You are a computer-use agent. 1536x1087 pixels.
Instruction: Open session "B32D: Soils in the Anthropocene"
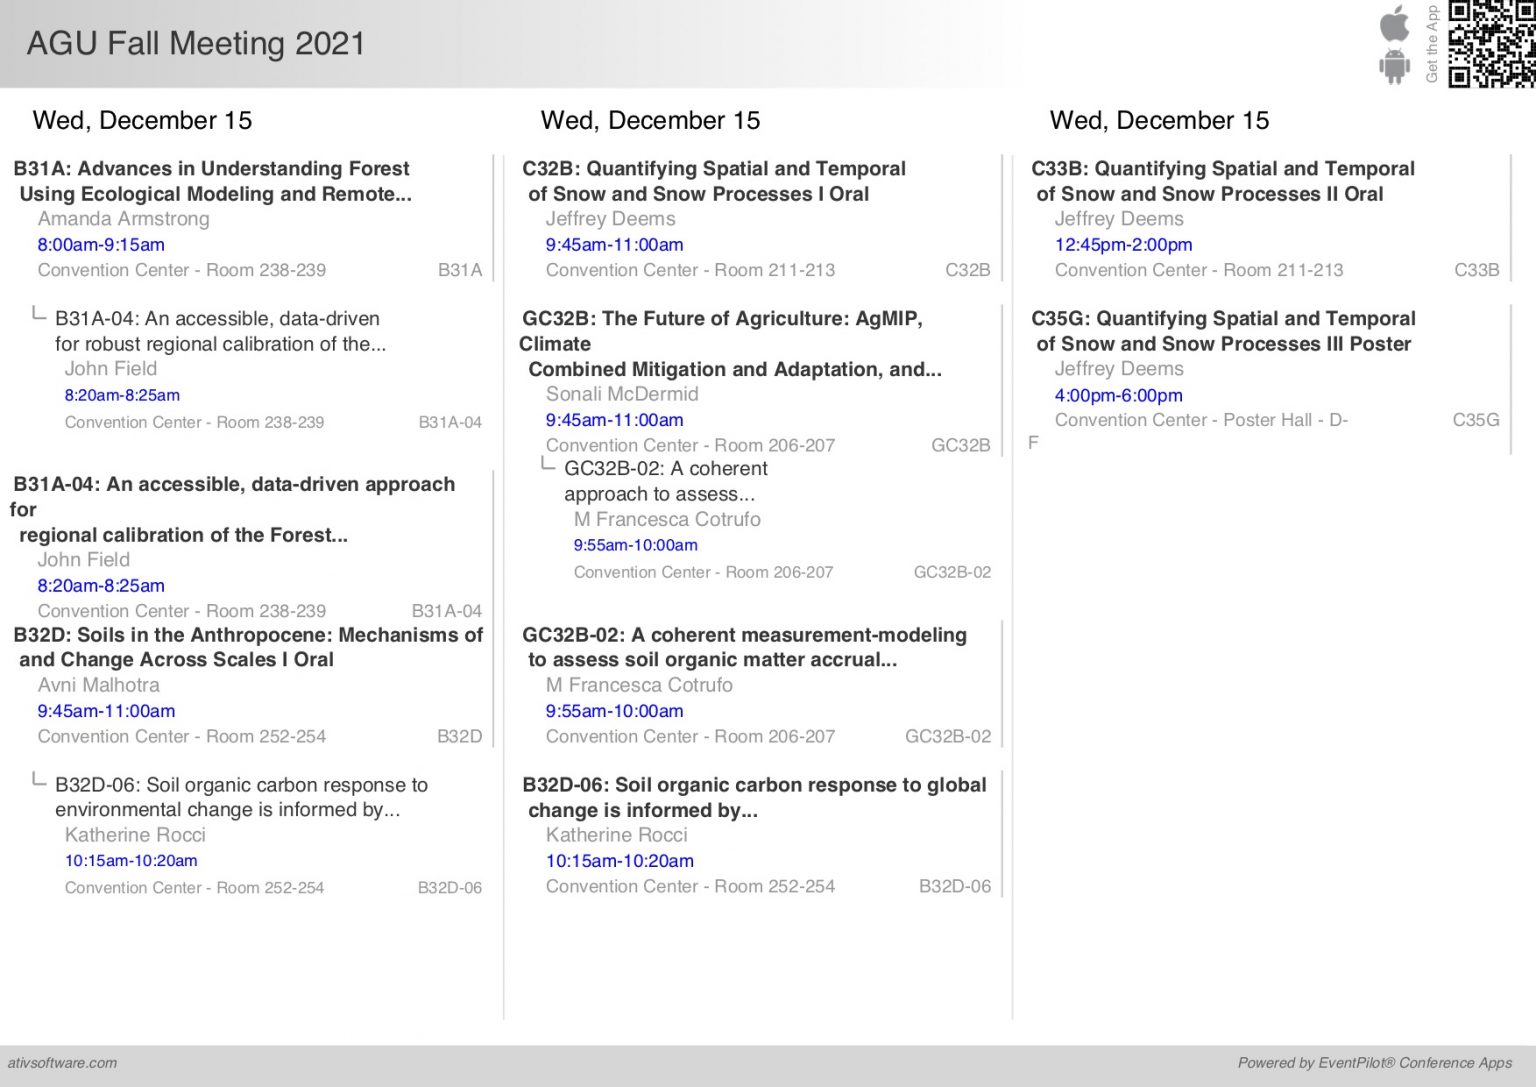point(248,647)
